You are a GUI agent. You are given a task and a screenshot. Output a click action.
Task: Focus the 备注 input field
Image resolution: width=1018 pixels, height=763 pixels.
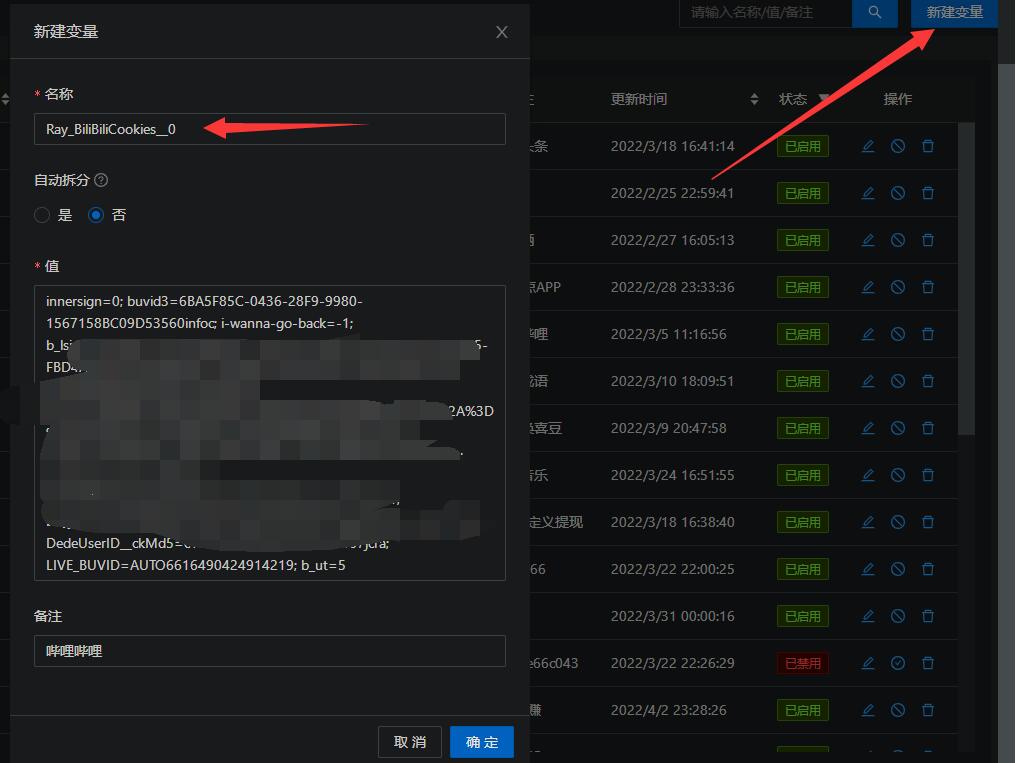(269, 651)
